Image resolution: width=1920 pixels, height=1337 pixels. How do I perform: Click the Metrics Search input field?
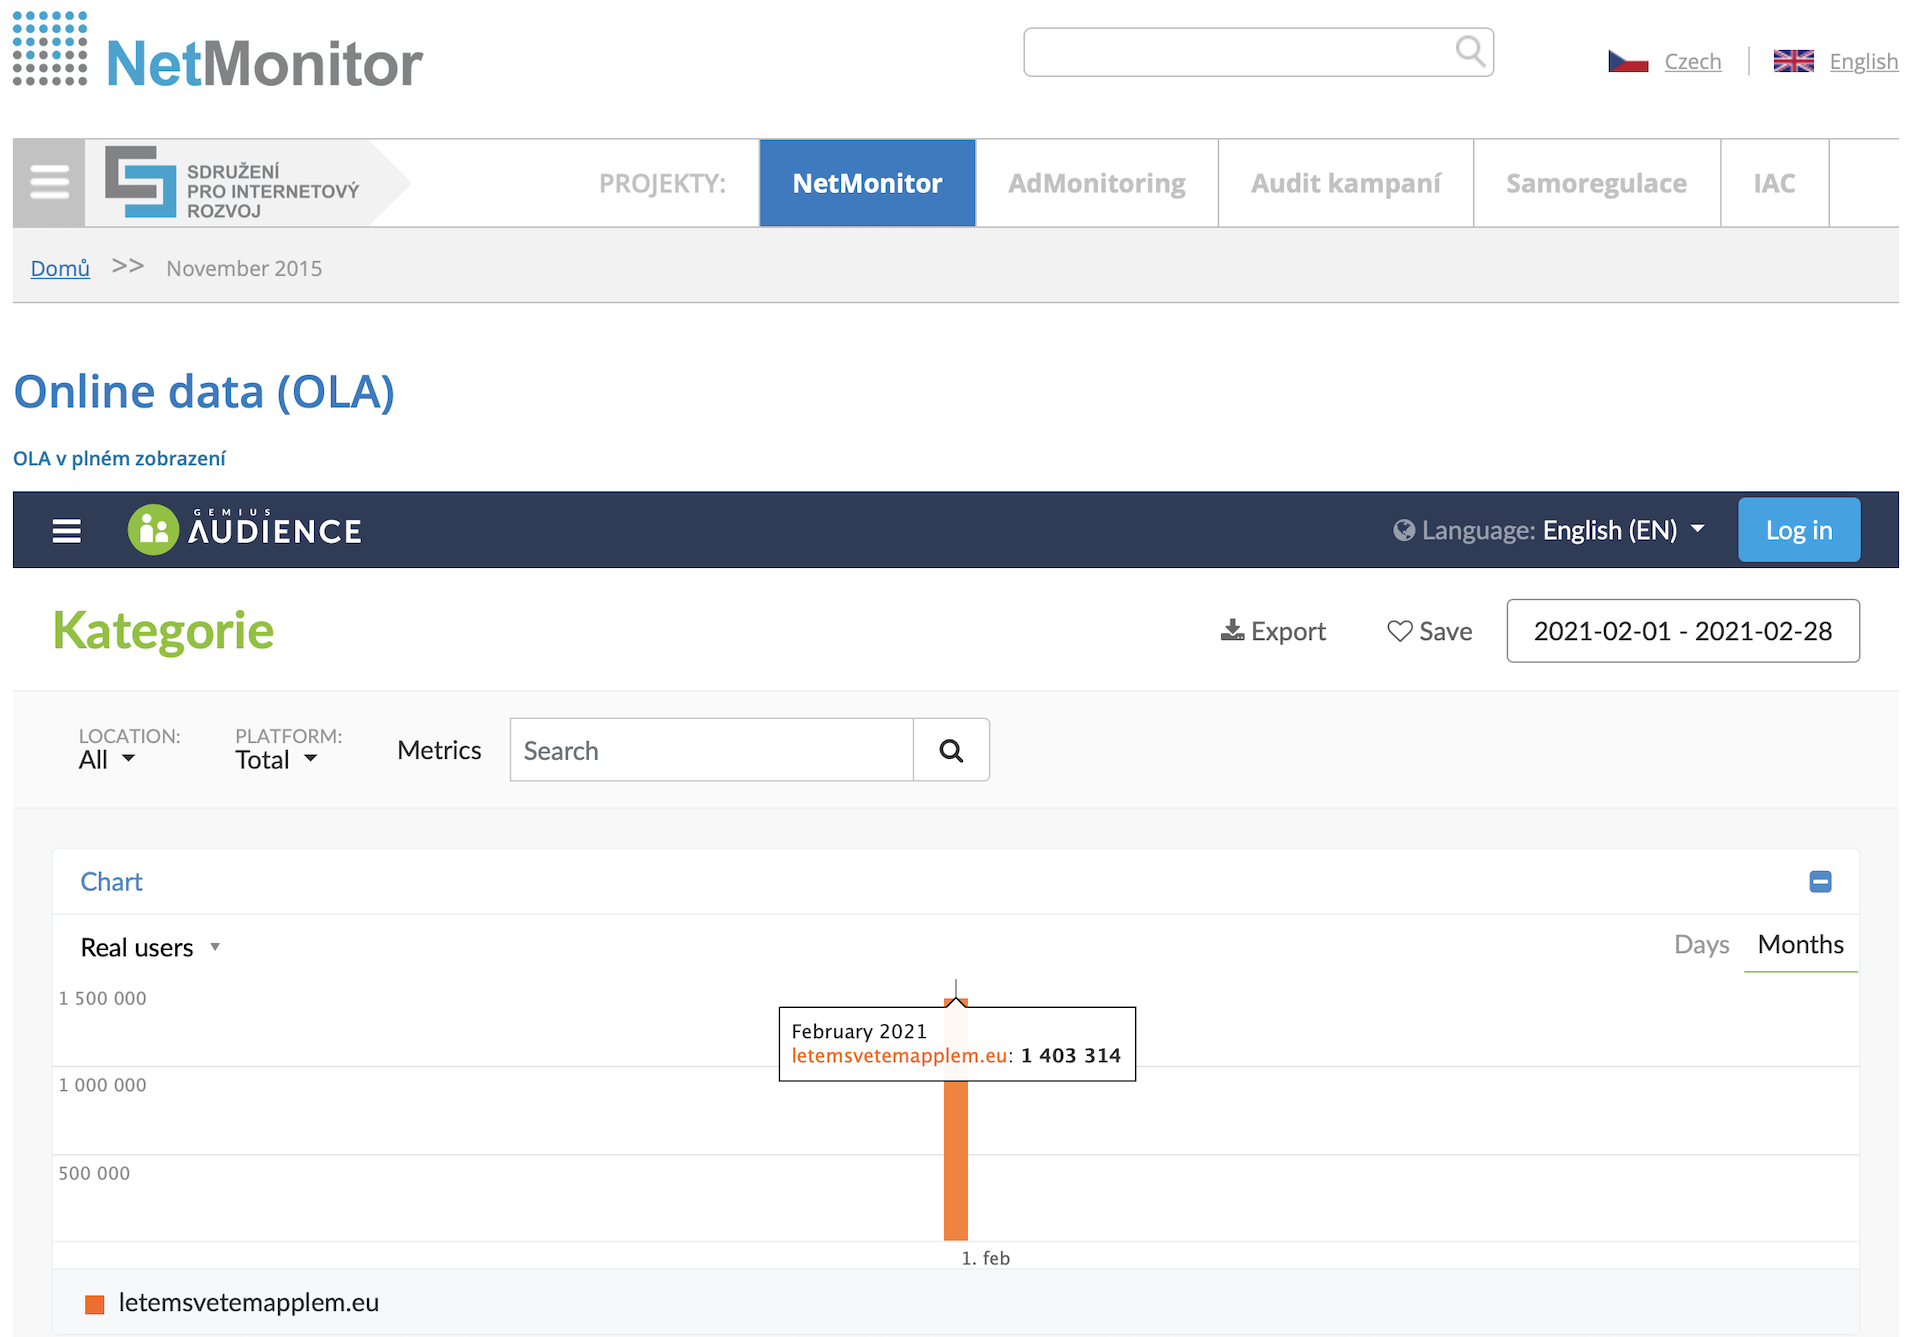pos(711,750)
